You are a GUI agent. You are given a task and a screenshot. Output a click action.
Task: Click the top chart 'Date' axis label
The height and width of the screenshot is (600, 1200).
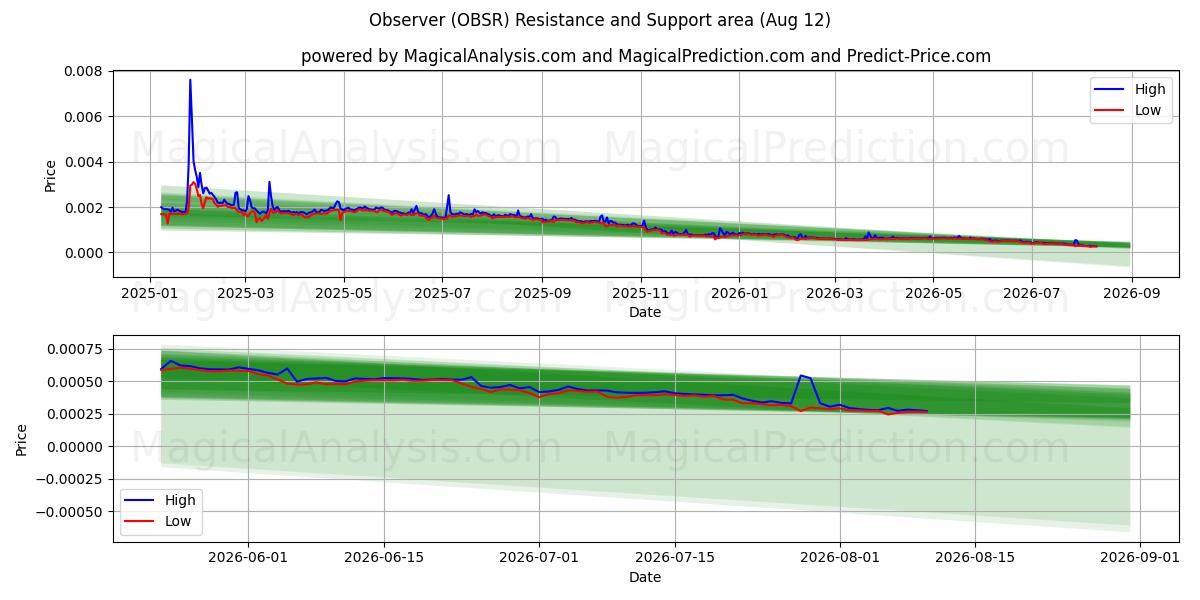(645, 312)
